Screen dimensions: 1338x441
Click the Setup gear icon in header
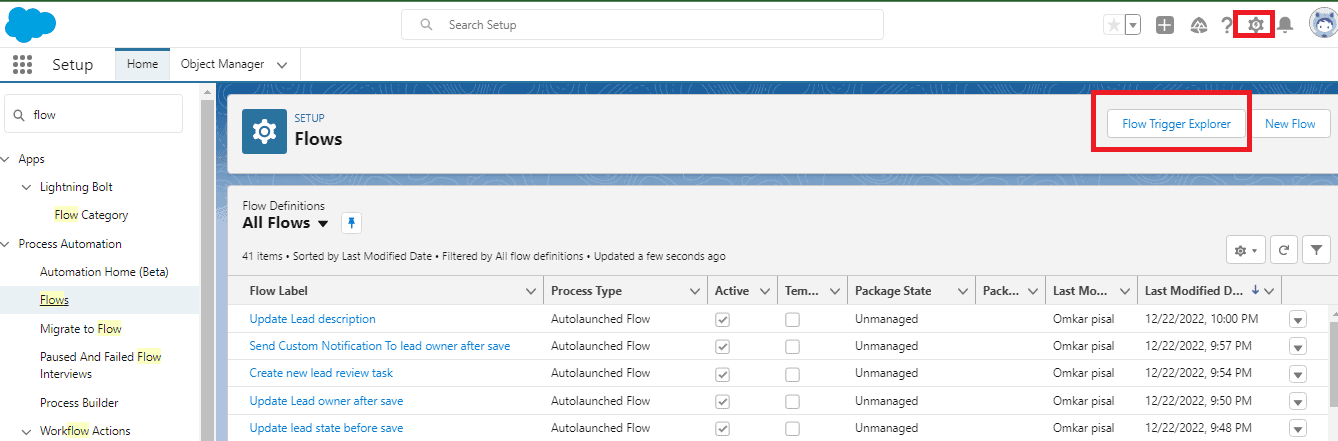click(x=1256, y=25)
